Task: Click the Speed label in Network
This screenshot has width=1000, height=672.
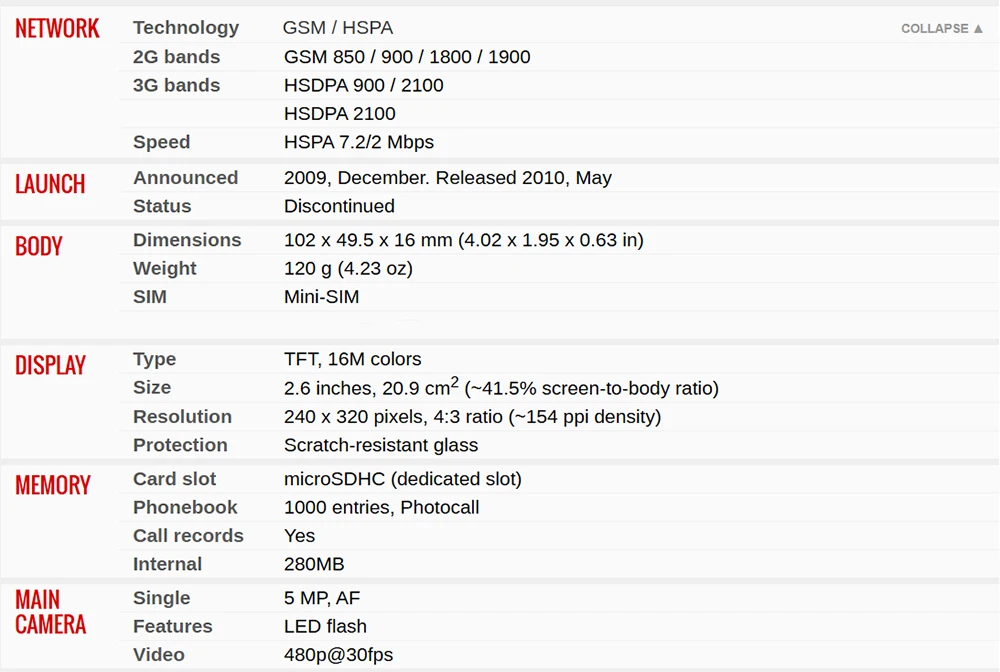Action: pos(161,142)
